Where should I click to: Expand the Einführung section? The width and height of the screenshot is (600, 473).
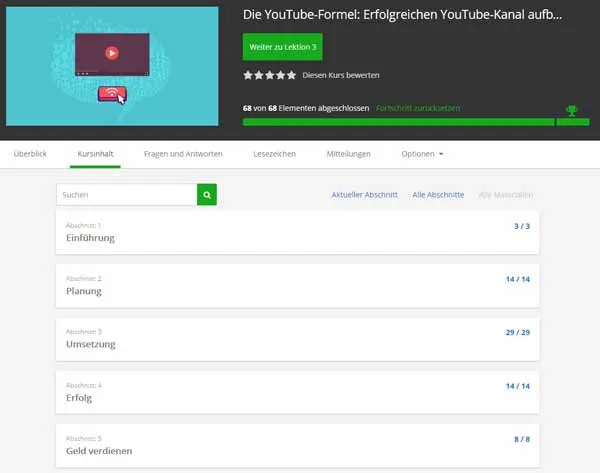(x=297, y=232)
